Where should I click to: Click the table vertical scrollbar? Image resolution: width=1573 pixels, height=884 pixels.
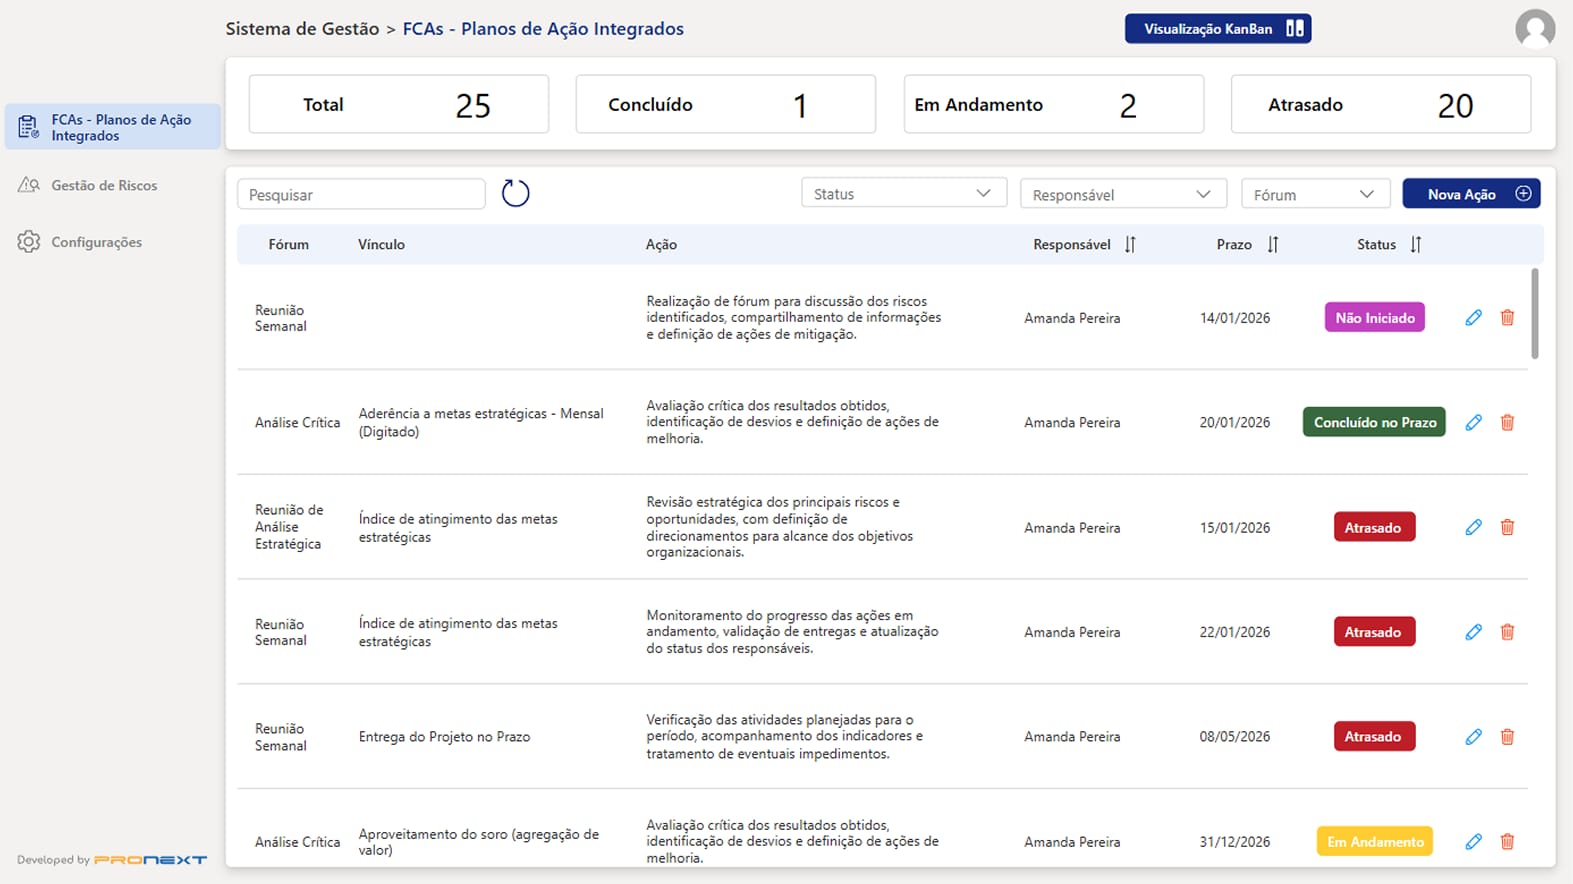pyautogui.click(x=1535, y=313)
